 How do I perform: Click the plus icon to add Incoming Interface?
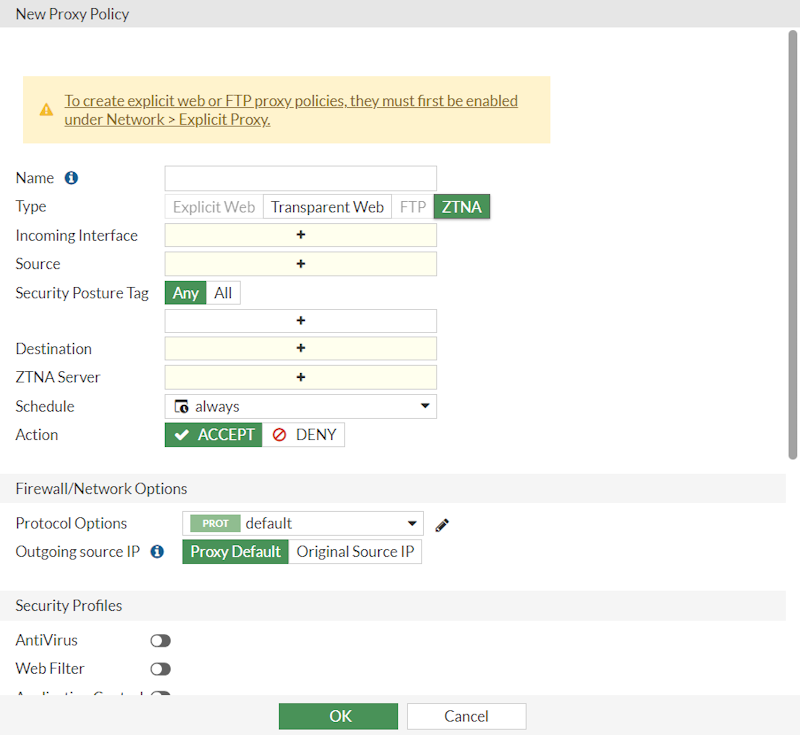pyautogui.click(x=300, y=234)
